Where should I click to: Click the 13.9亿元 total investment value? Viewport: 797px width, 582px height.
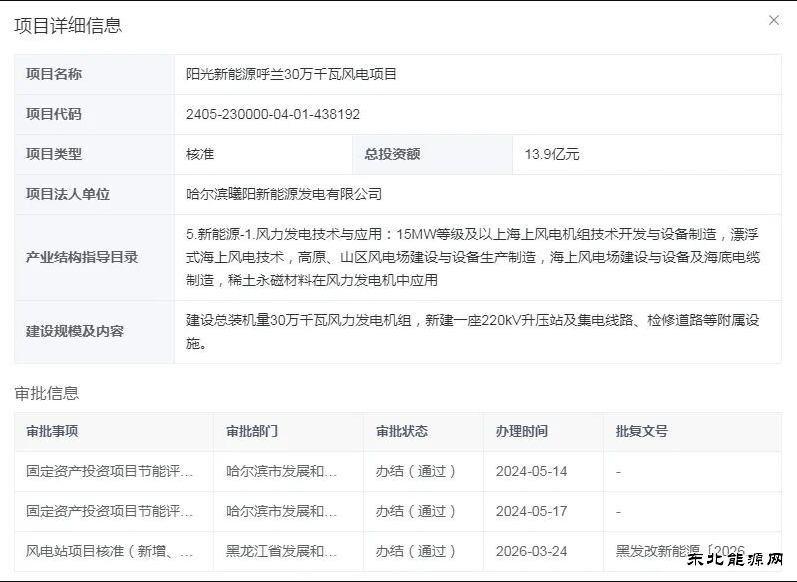point(552,154)
